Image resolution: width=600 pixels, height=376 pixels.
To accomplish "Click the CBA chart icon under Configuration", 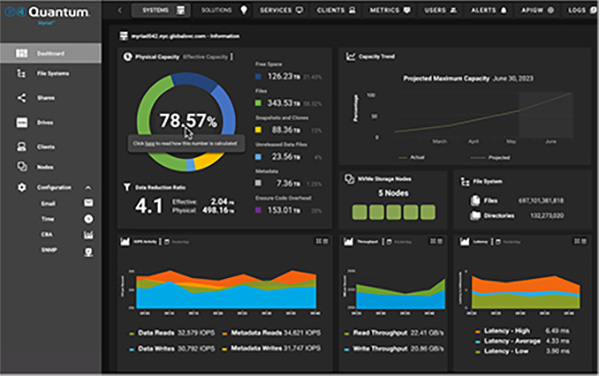I will pos(88,235).
